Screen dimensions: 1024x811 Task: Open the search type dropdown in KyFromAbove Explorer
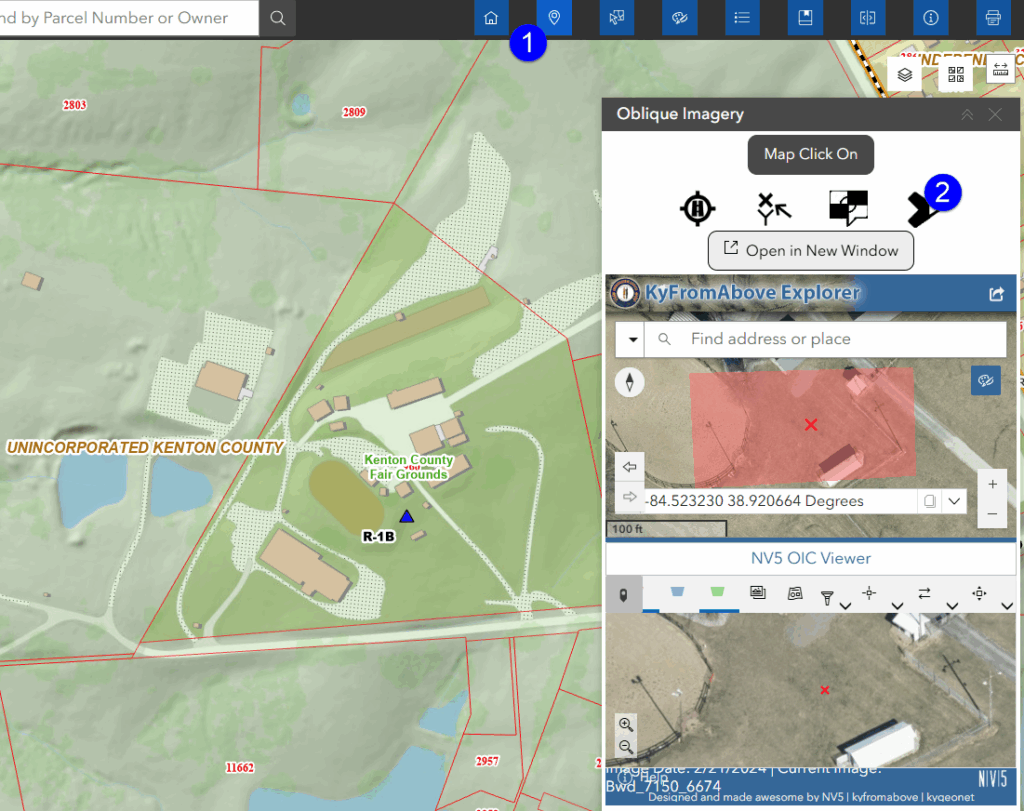point(632,339)
